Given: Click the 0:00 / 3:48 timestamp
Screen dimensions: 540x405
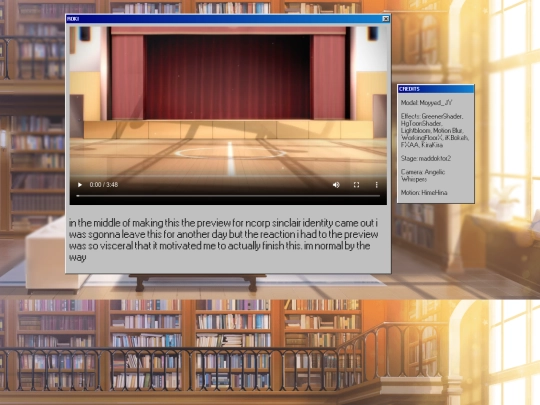Looking at the screenshot, I should tap(104, 185).
